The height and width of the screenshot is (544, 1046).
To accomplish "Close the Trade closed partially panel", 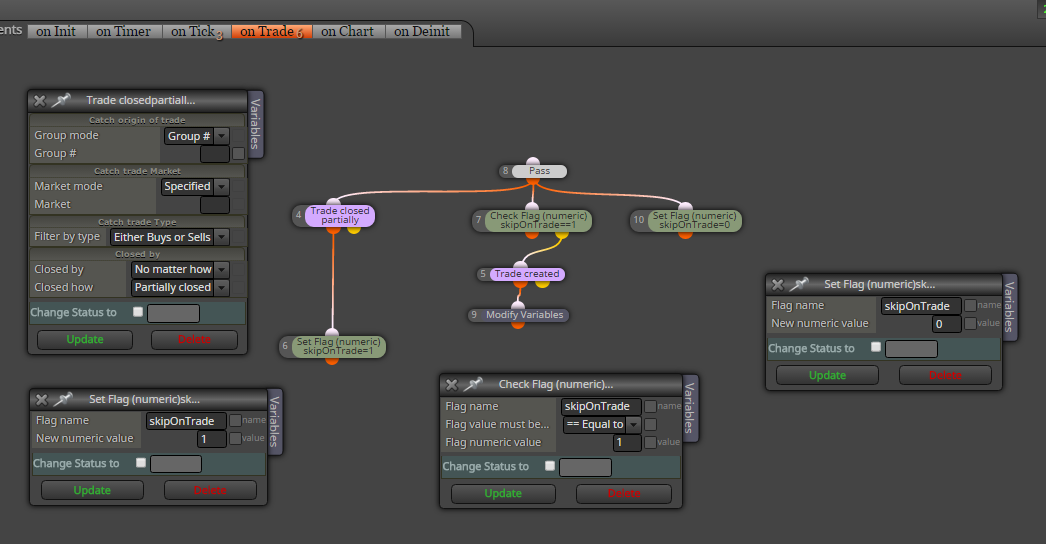I will pyautogui.click(x=40, y=101).
